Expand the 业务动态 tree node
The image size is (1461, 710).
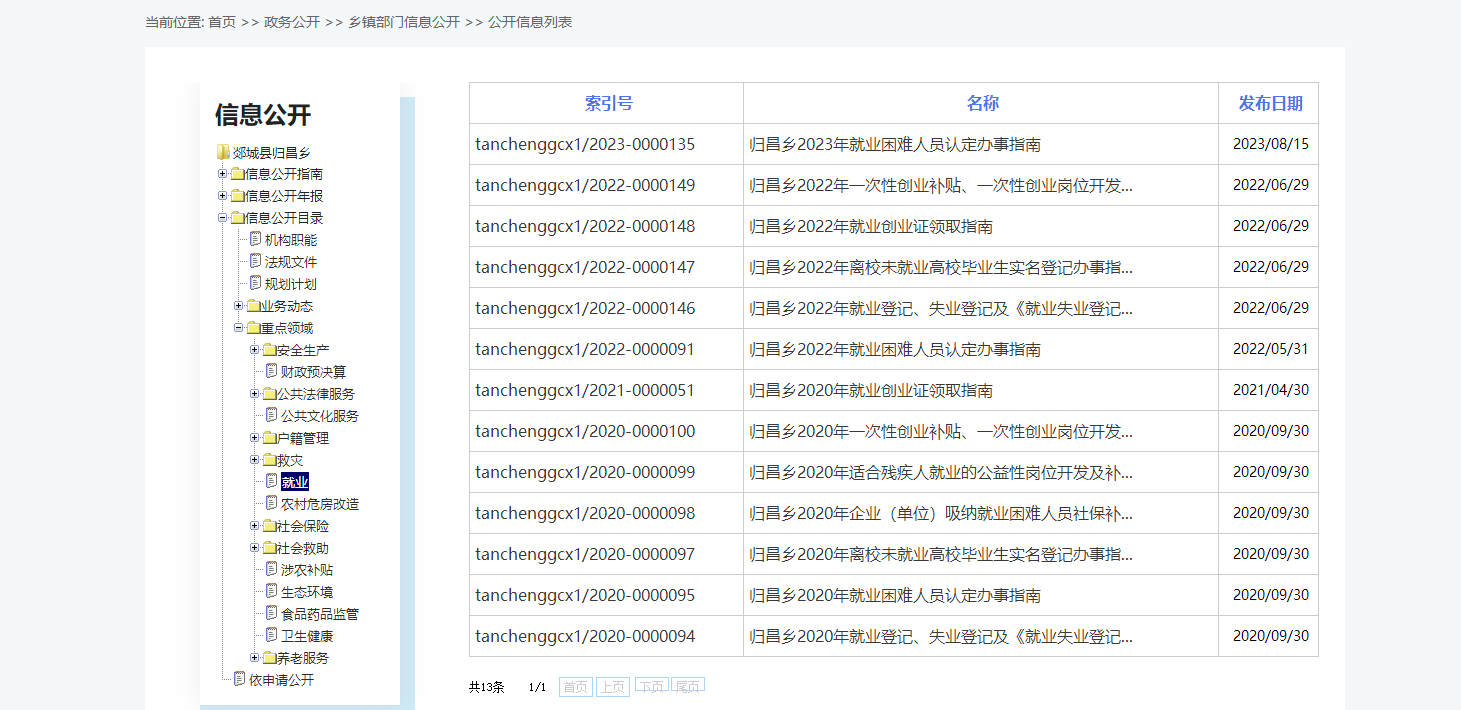pos(238,306)
